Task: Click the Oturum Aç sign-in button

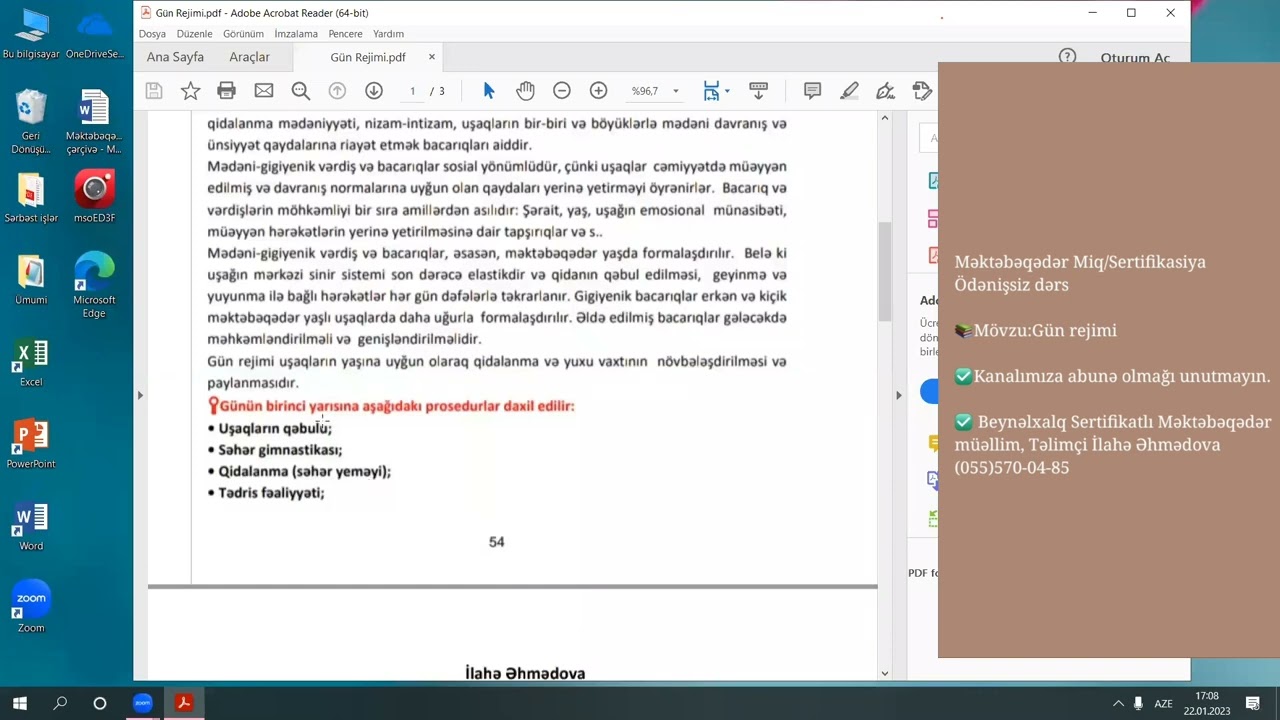Action: [1135, 58]
